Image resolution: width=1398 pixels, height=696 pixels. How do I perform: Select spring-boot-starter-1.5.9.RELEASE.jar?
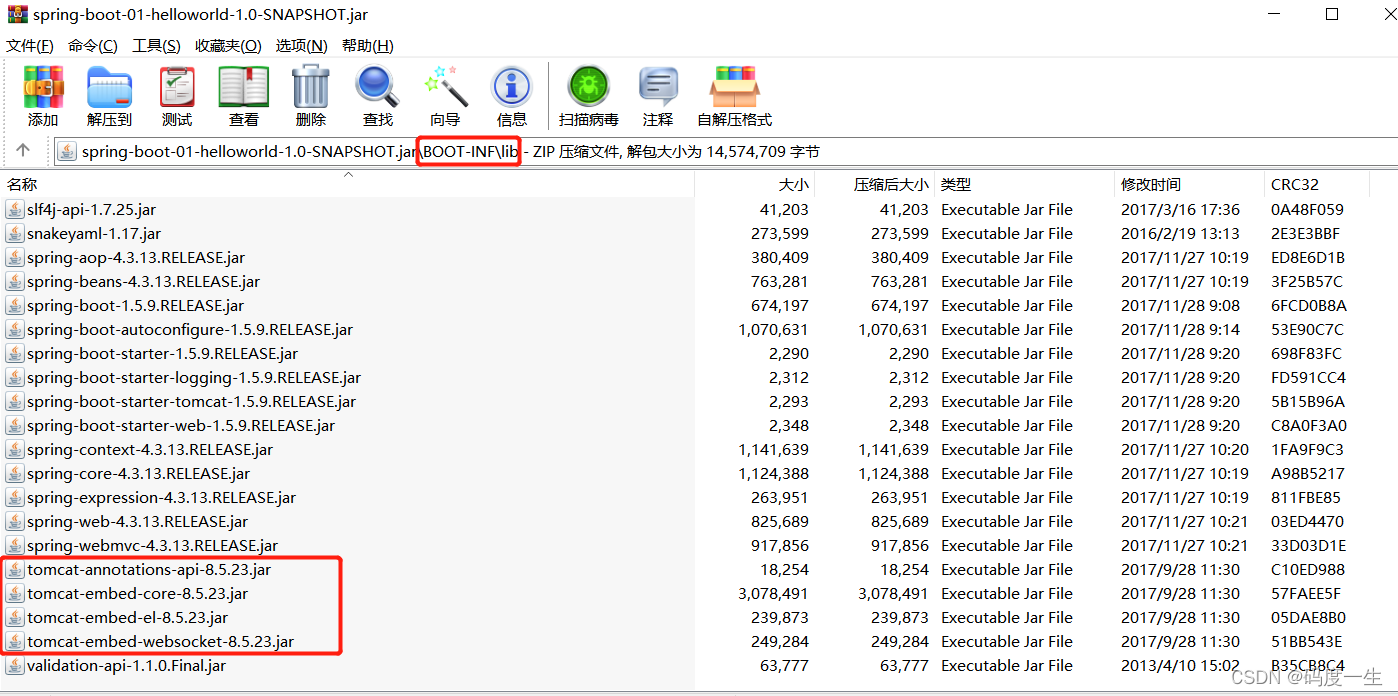(162, 354)
